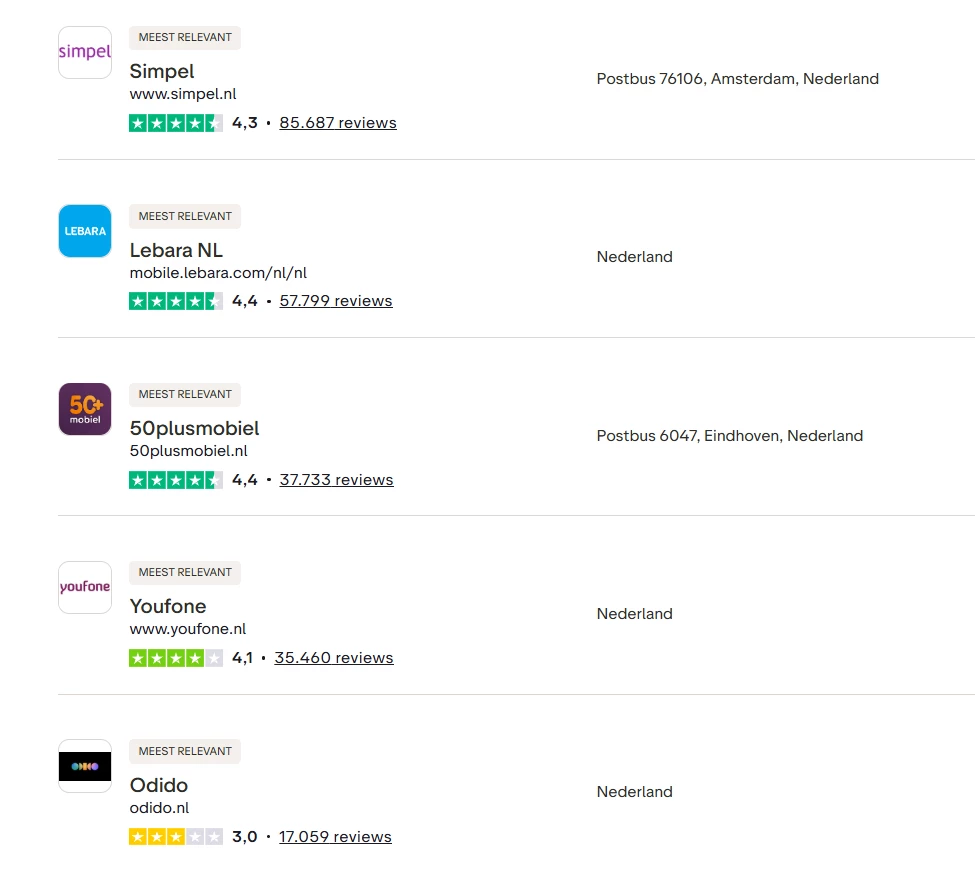Viewport: 975px width, 870px height.
Task: Click the Youfone logo thumbnail
Action: [x=85, y=587]
